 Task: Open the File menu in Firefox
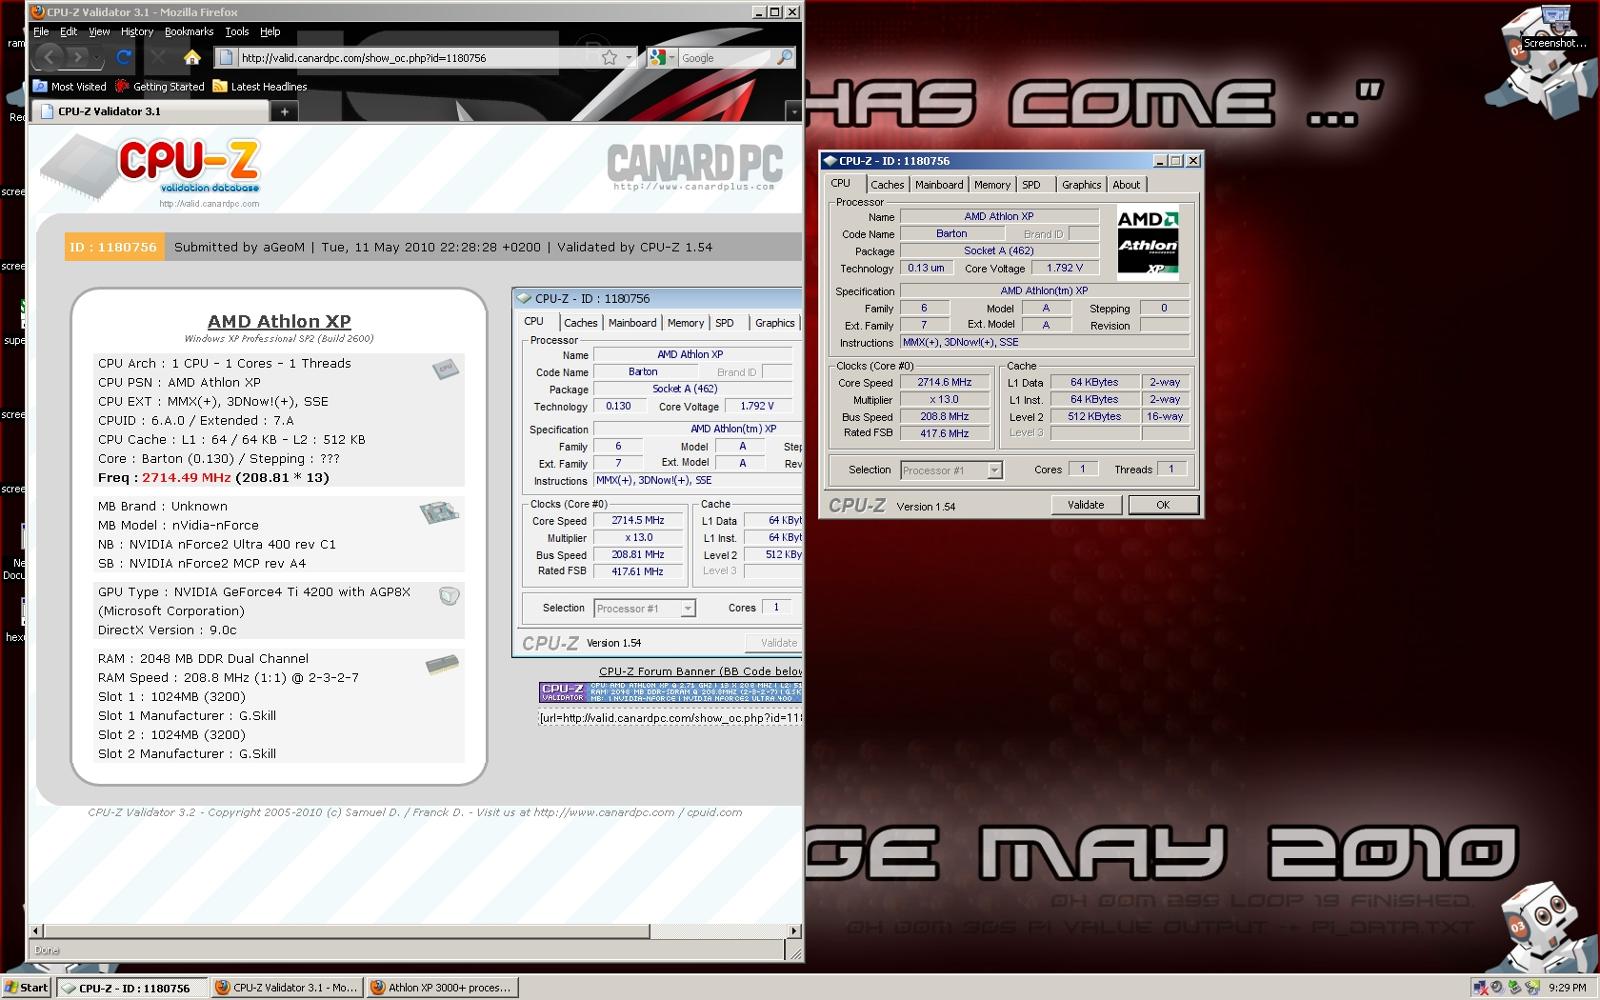pos(41,32)
